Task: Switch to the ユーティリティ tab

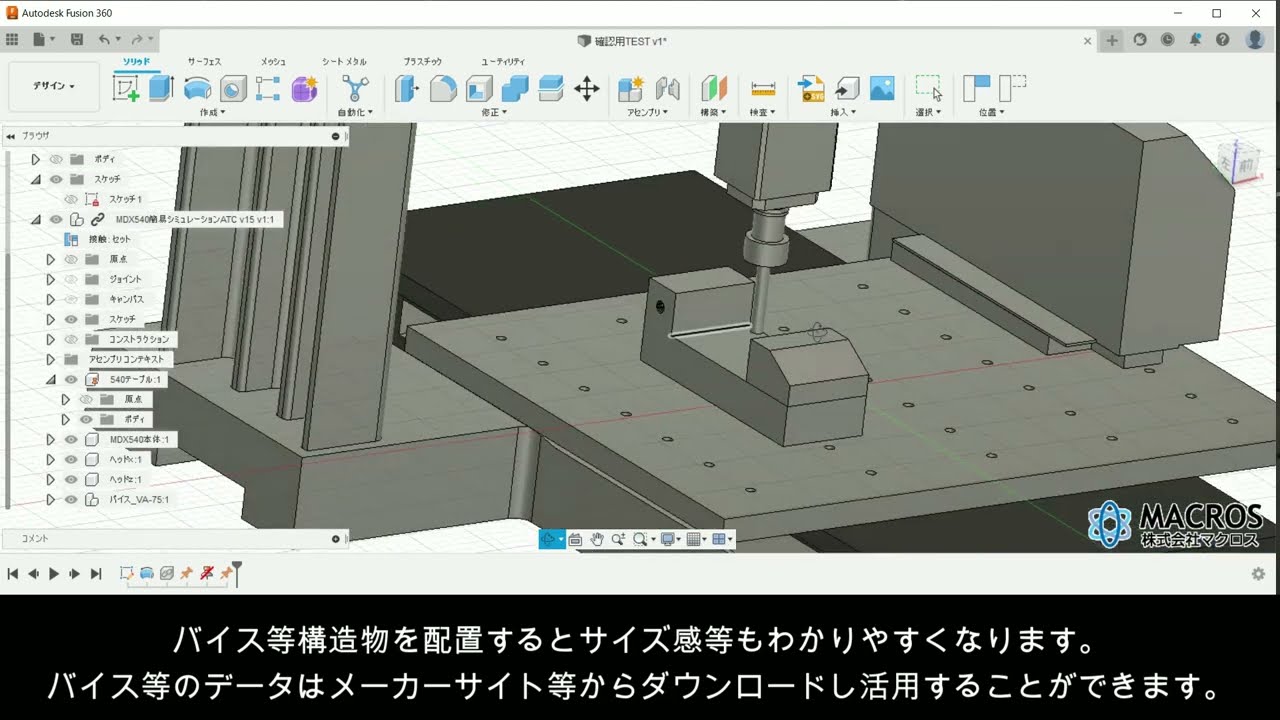Action: tap(503, 61)
